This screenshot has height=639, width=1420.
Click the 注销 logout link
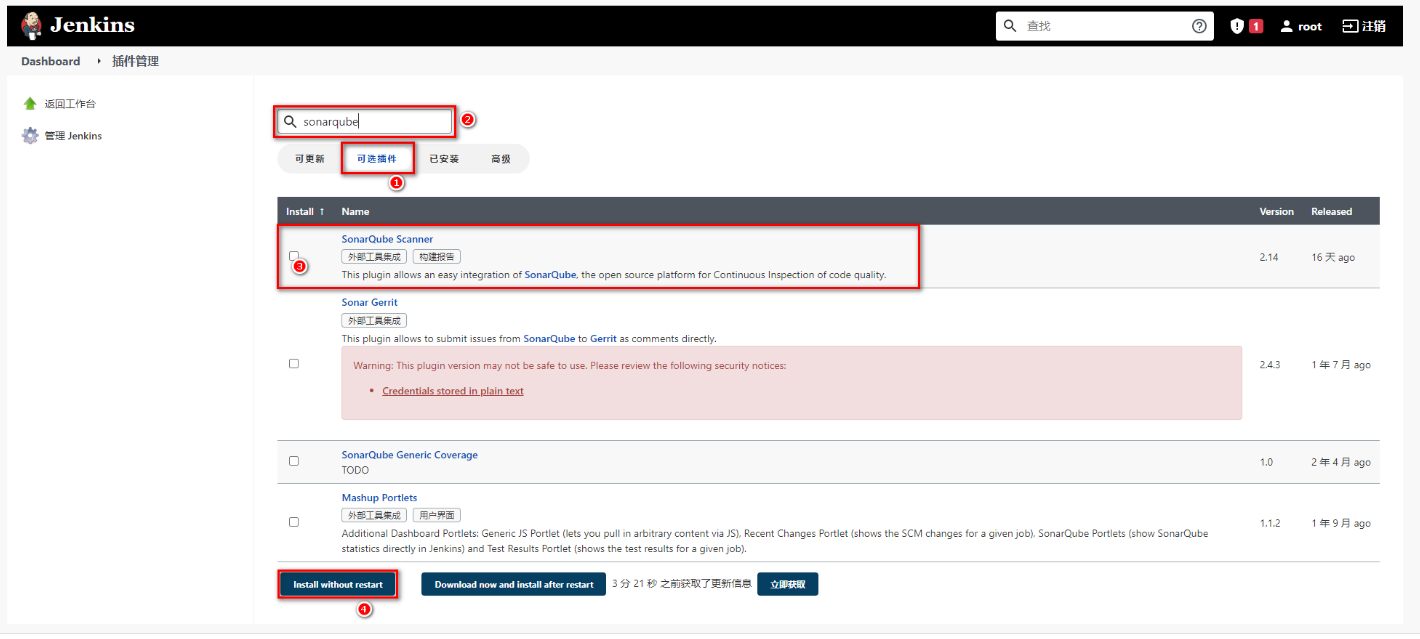click(1375, 26)
